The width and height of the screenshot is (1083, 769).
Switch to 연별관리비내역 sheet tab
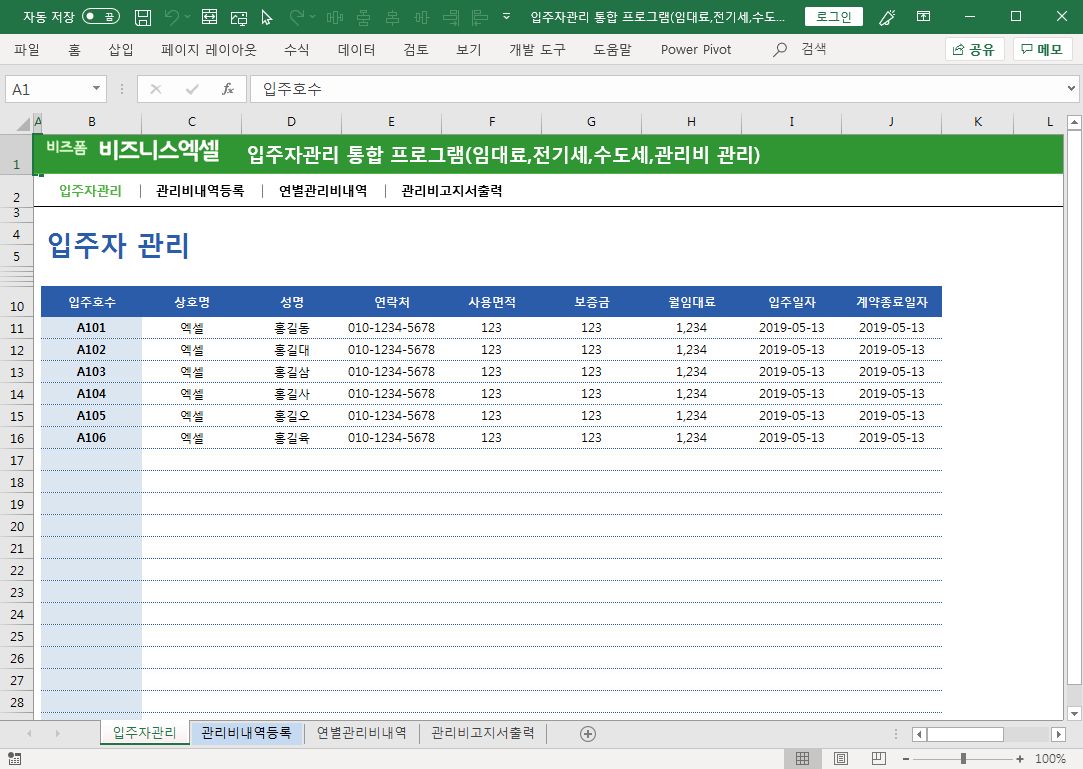point(361,733)
